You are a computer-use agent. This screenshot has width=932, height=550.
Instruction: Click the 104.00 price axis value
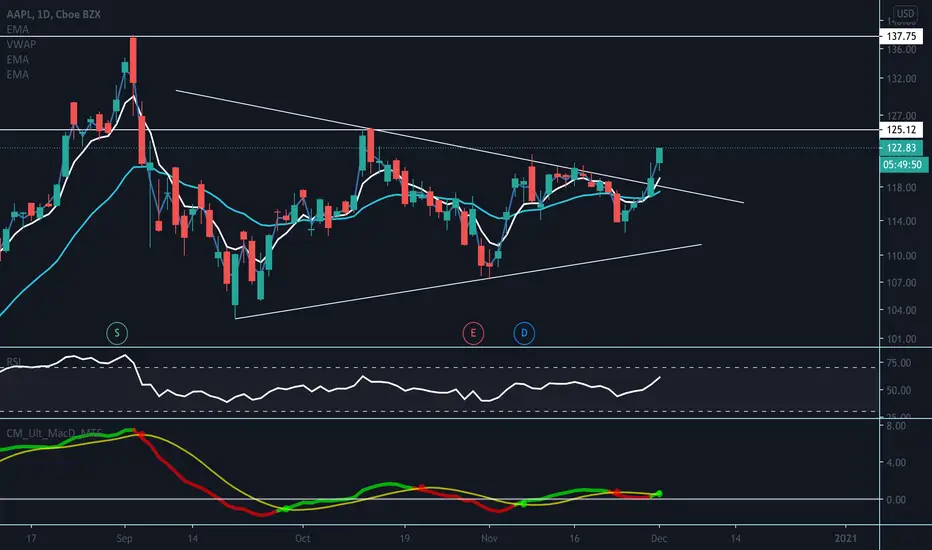[901, 310]
